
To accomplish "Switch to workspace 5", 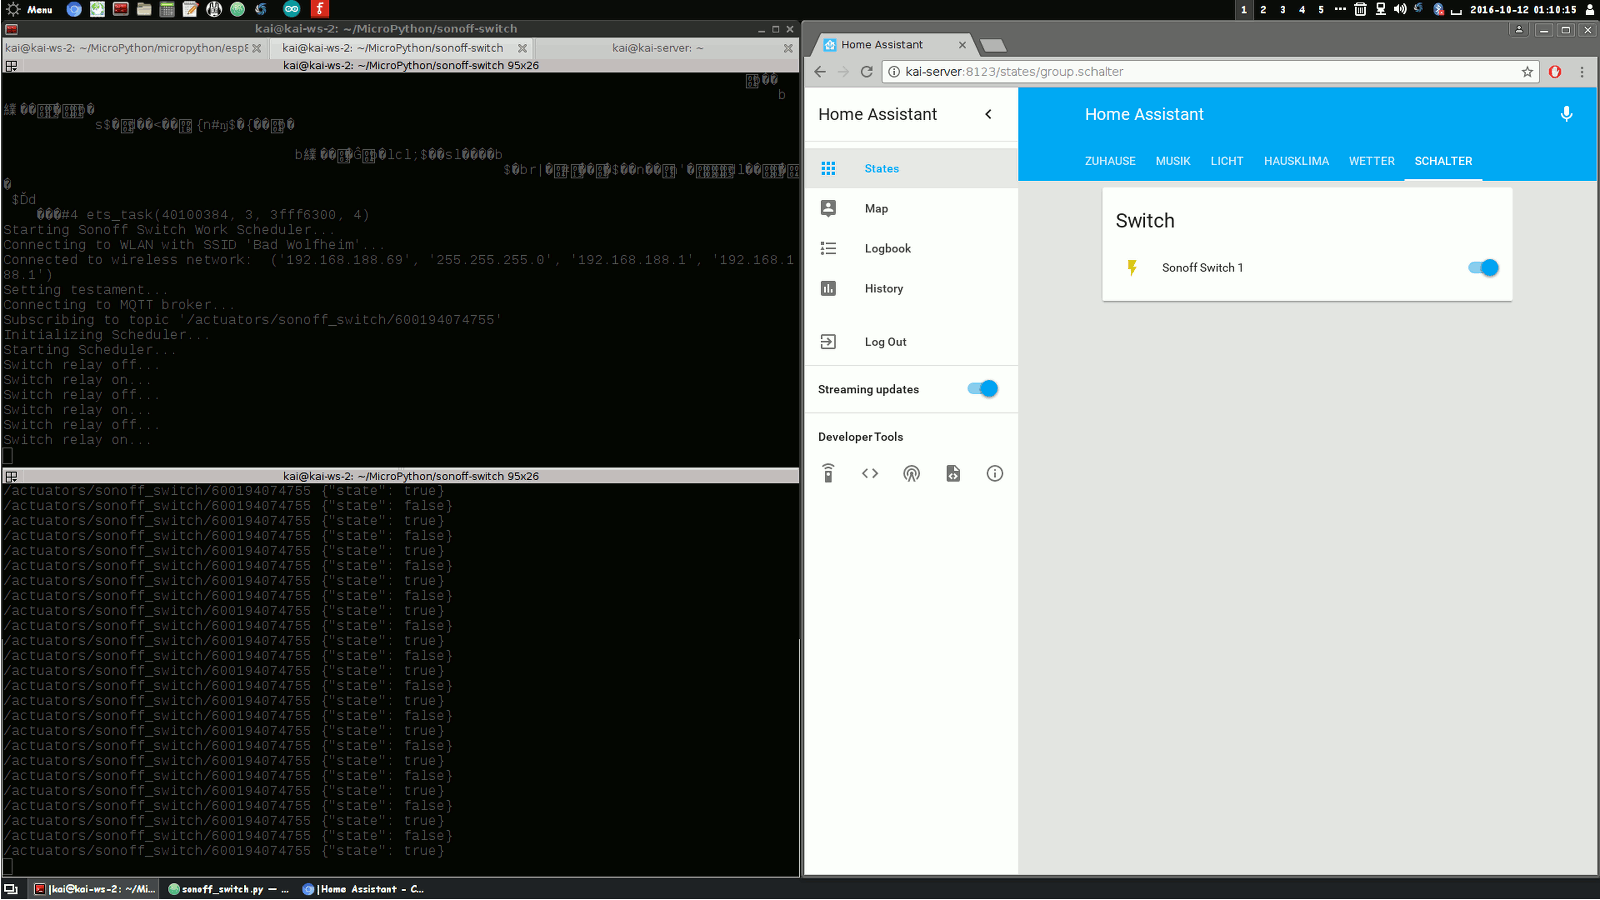I will (x=1320, y=9).
